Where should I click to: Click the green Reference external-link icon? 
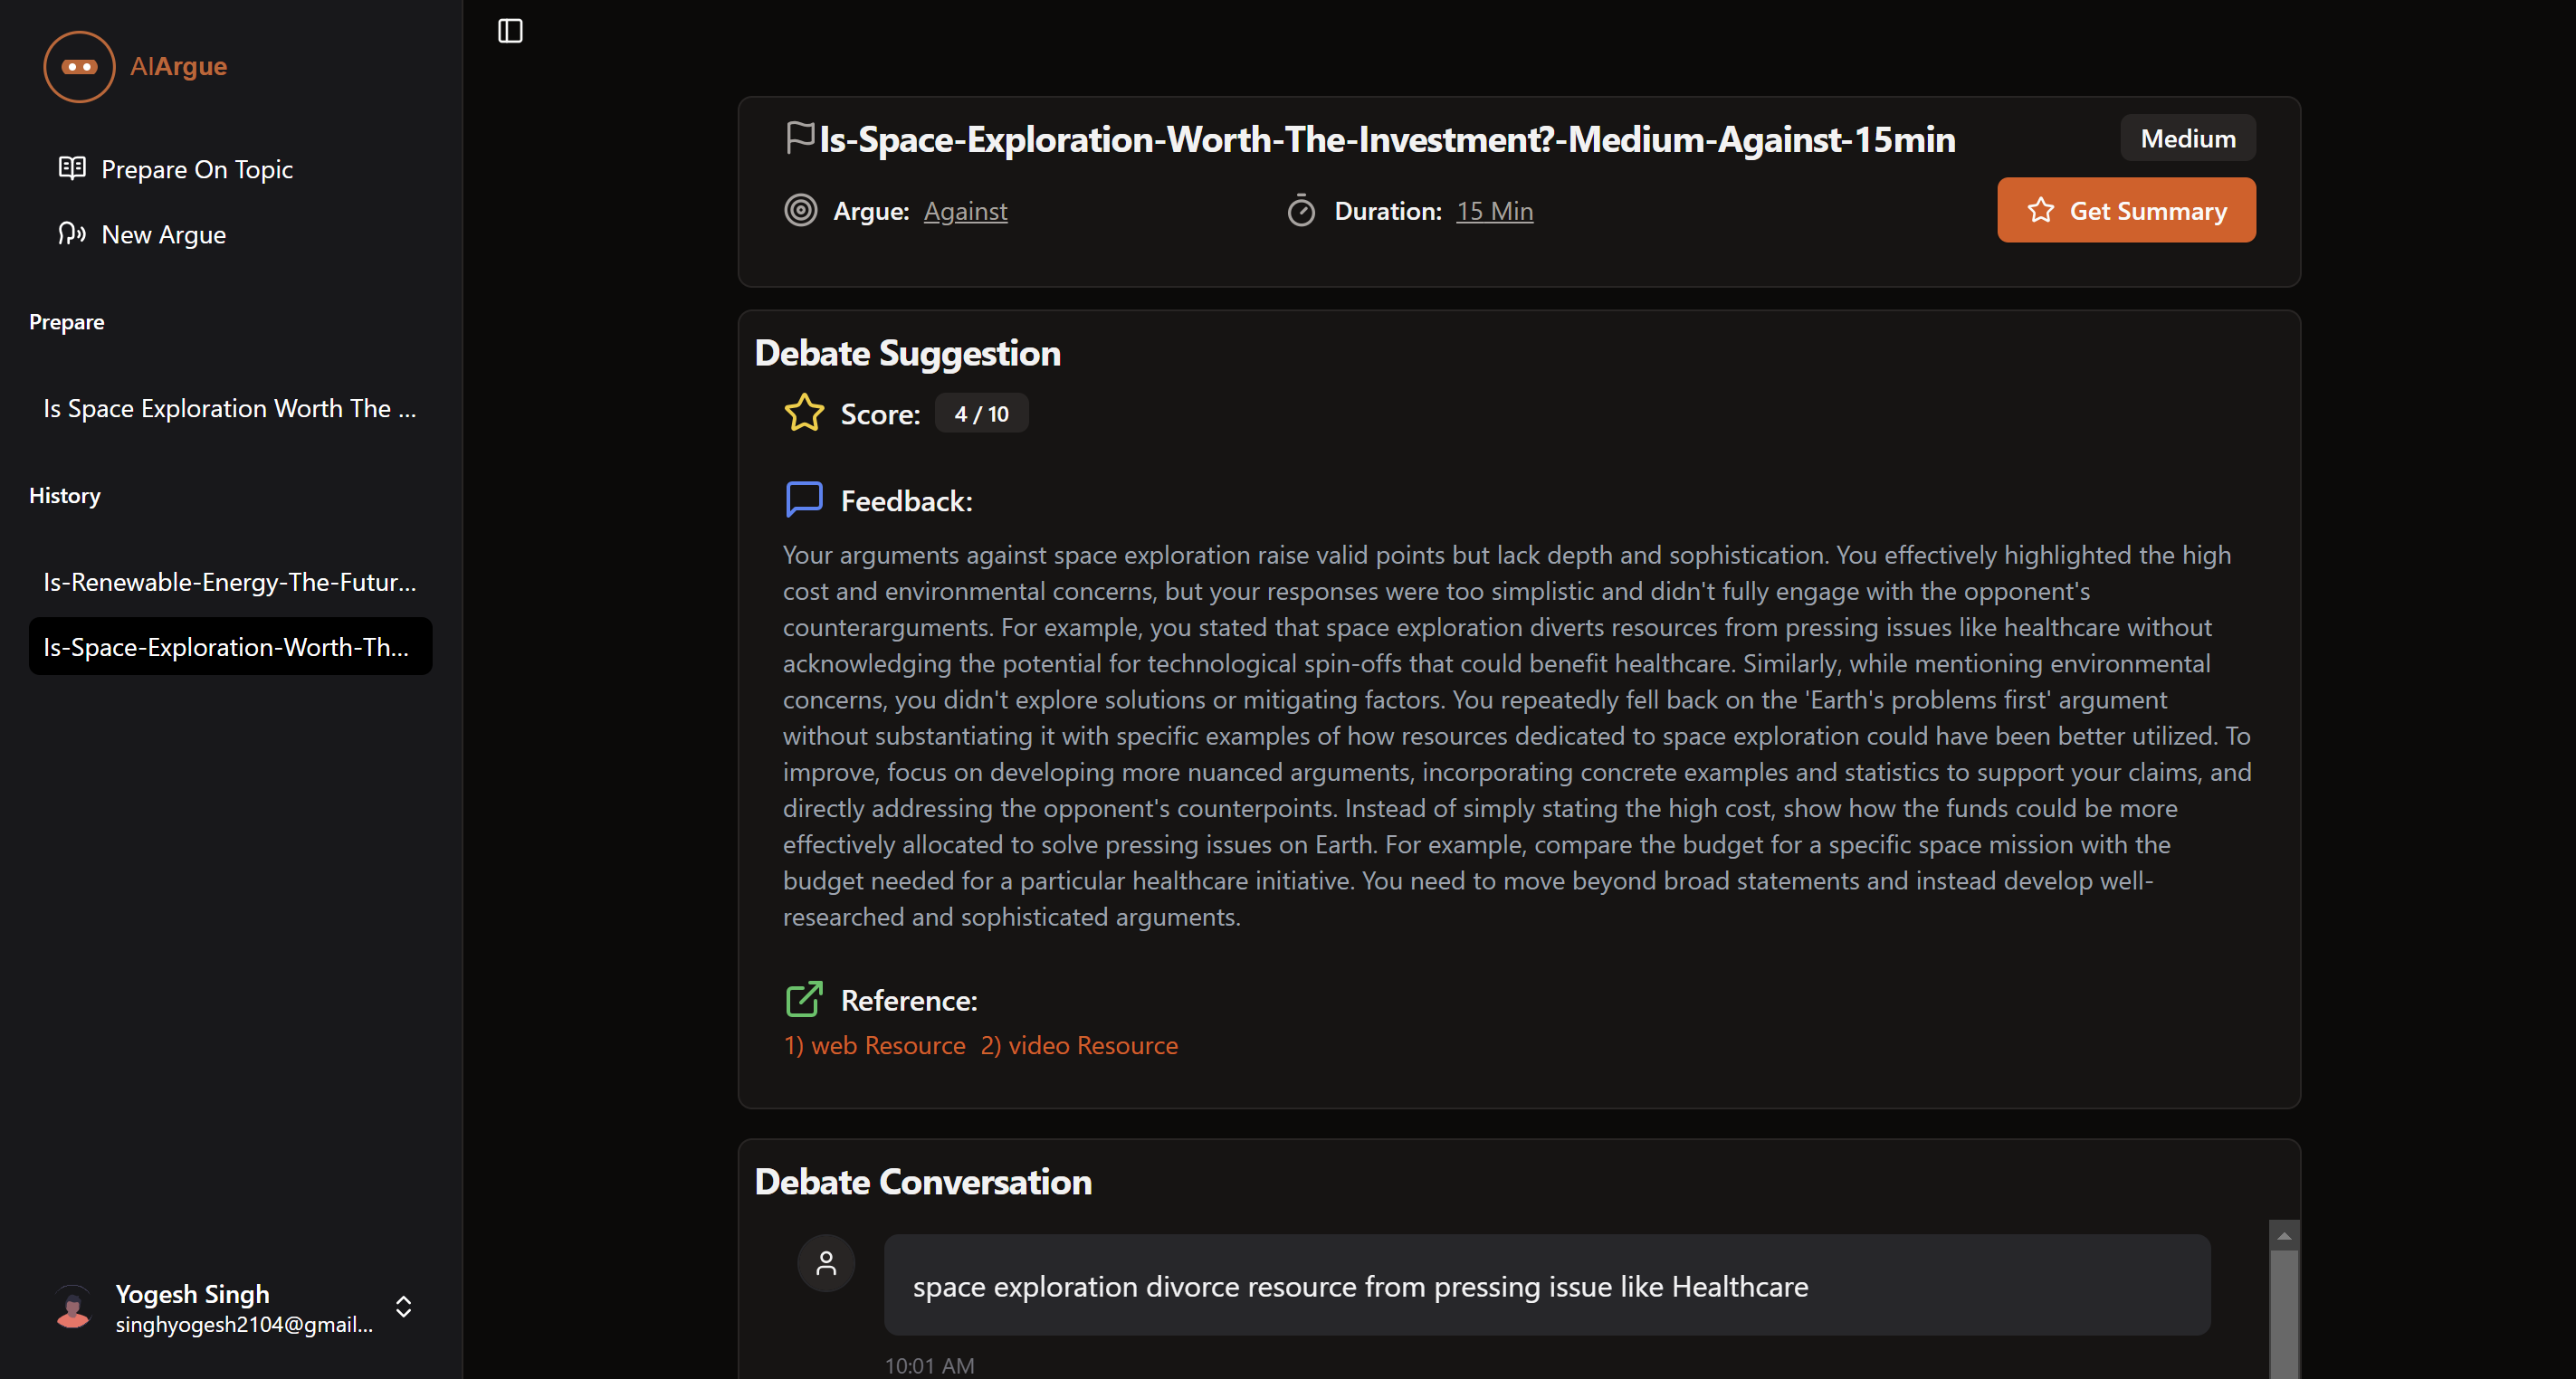(804, 999)
